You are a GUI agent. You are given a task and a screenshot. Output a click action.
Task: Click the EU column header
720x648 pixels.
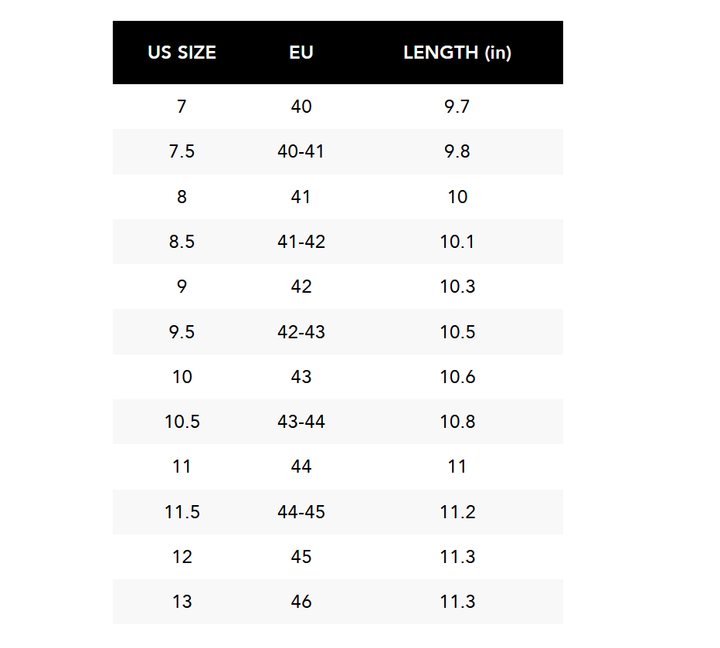(301, 53)
